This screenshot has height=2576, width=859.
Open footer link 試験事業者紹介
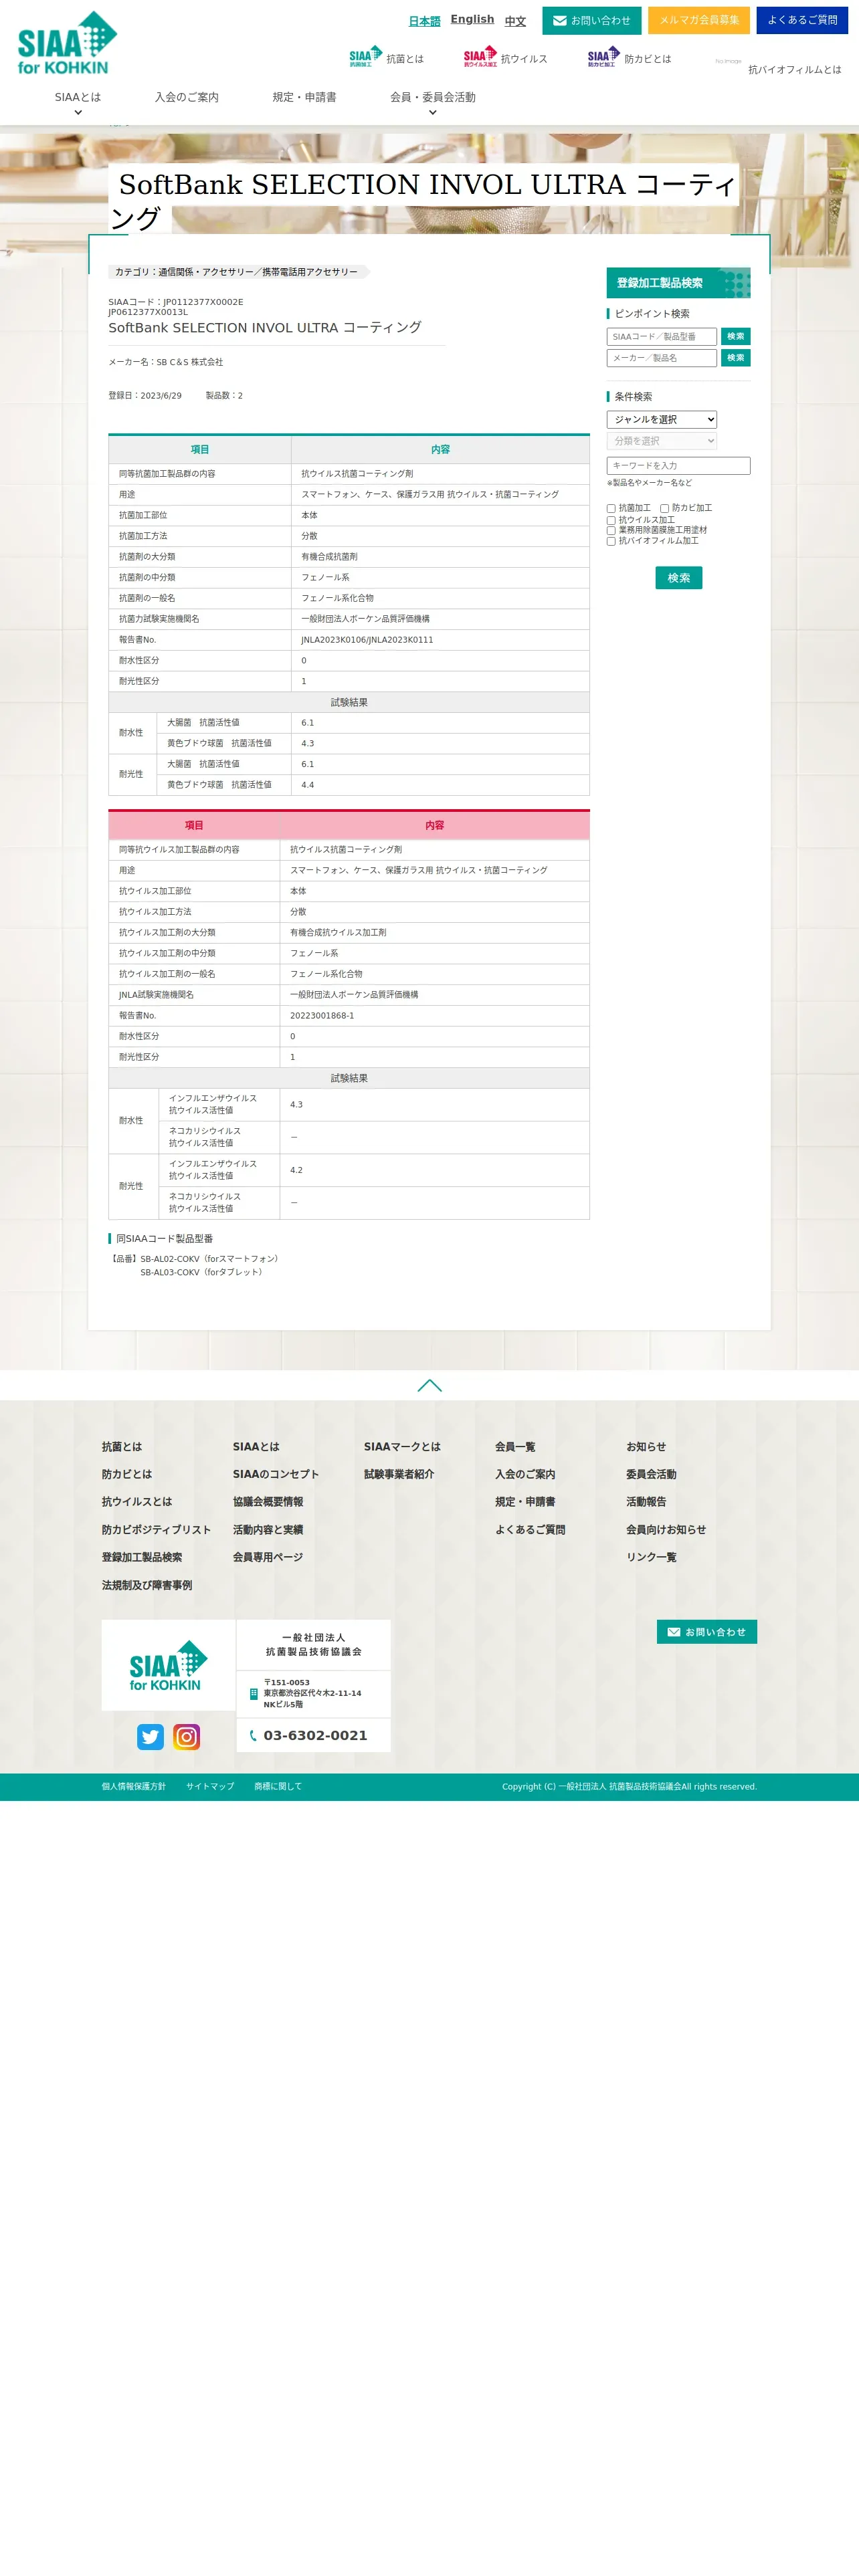(399, 1474)
